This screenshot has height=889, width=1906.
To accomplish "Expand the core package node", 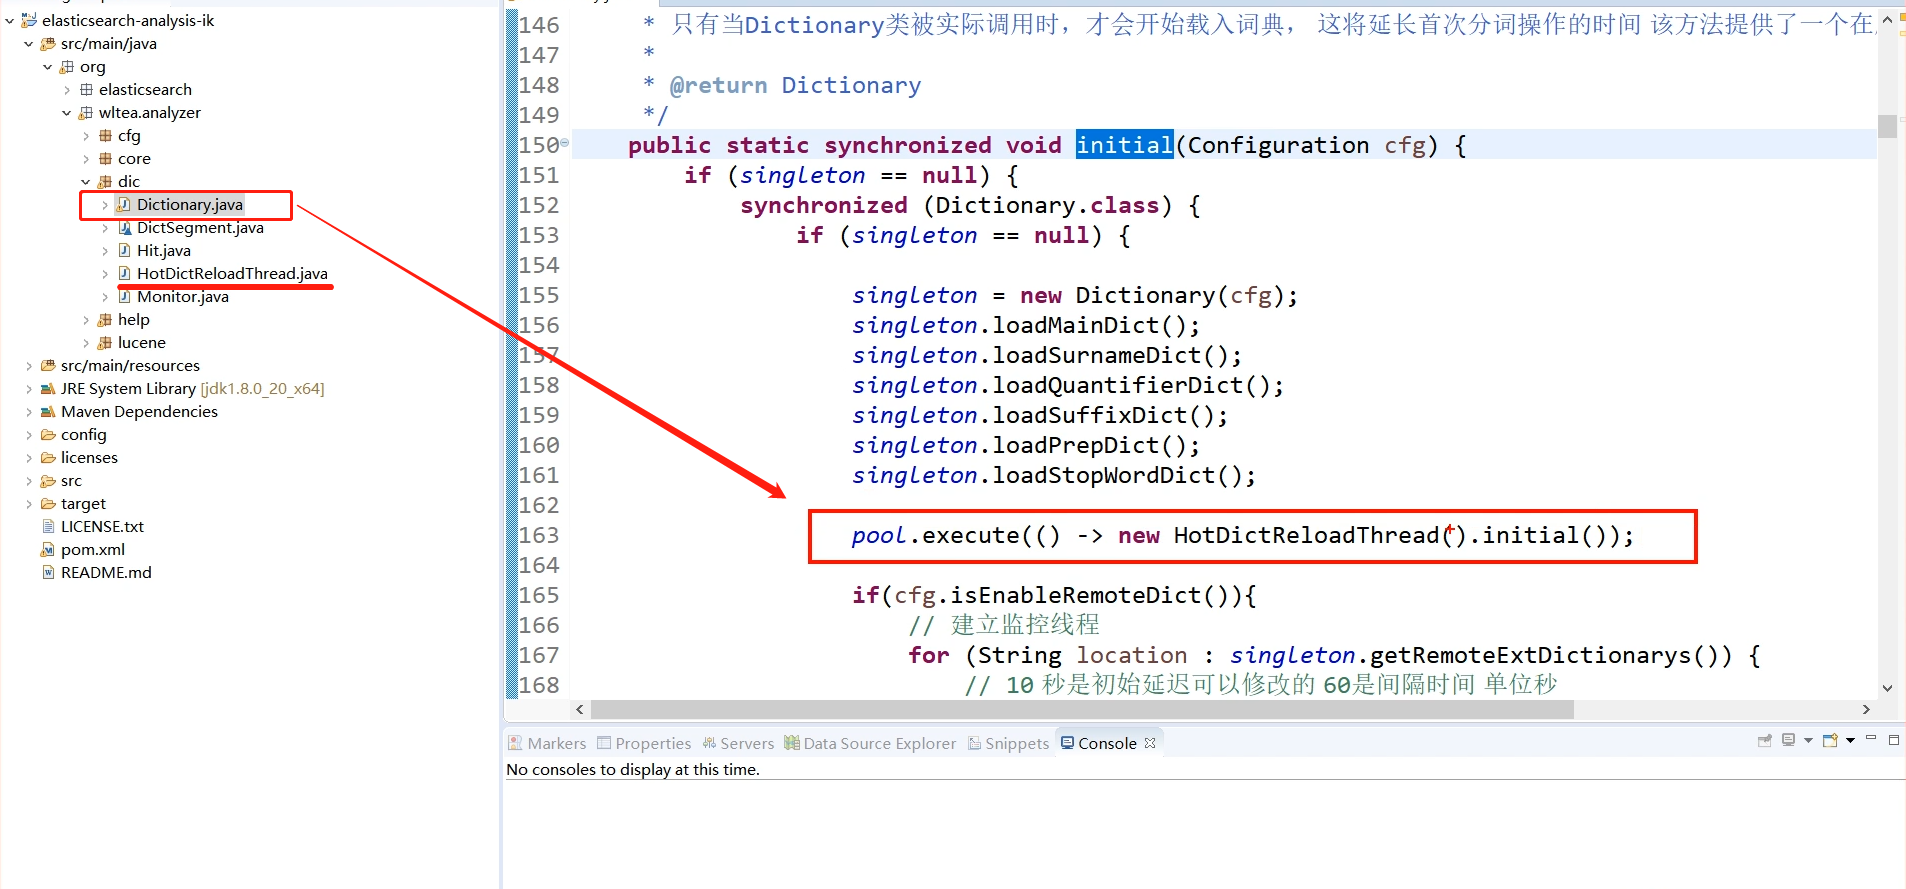I will (86, 158).
